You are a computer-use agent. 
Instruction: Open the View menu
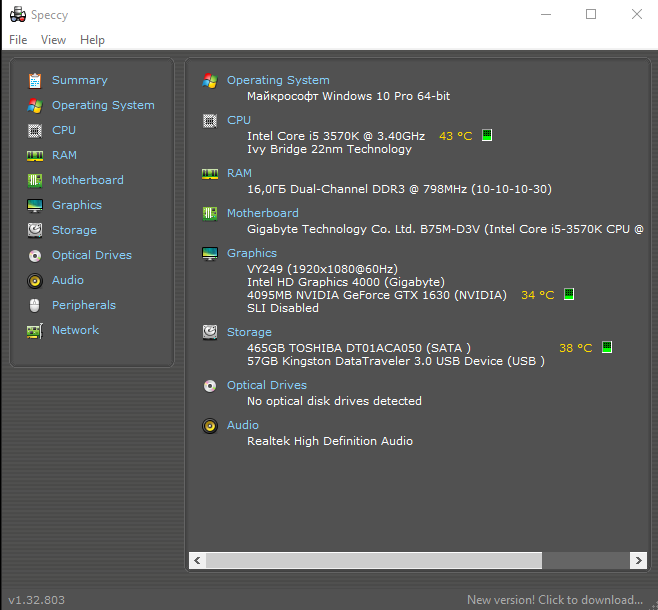[x=53, y=40]
